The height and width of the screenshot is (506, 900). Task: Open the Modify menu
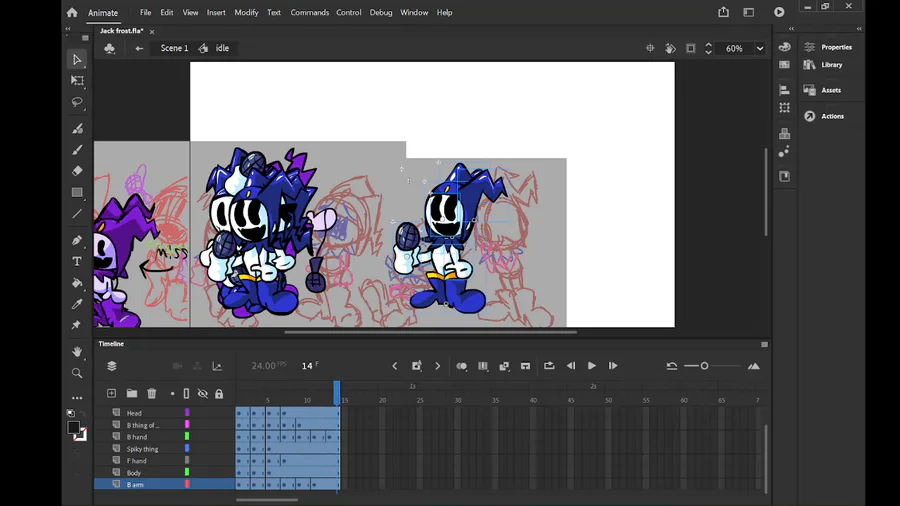(246, 12)
